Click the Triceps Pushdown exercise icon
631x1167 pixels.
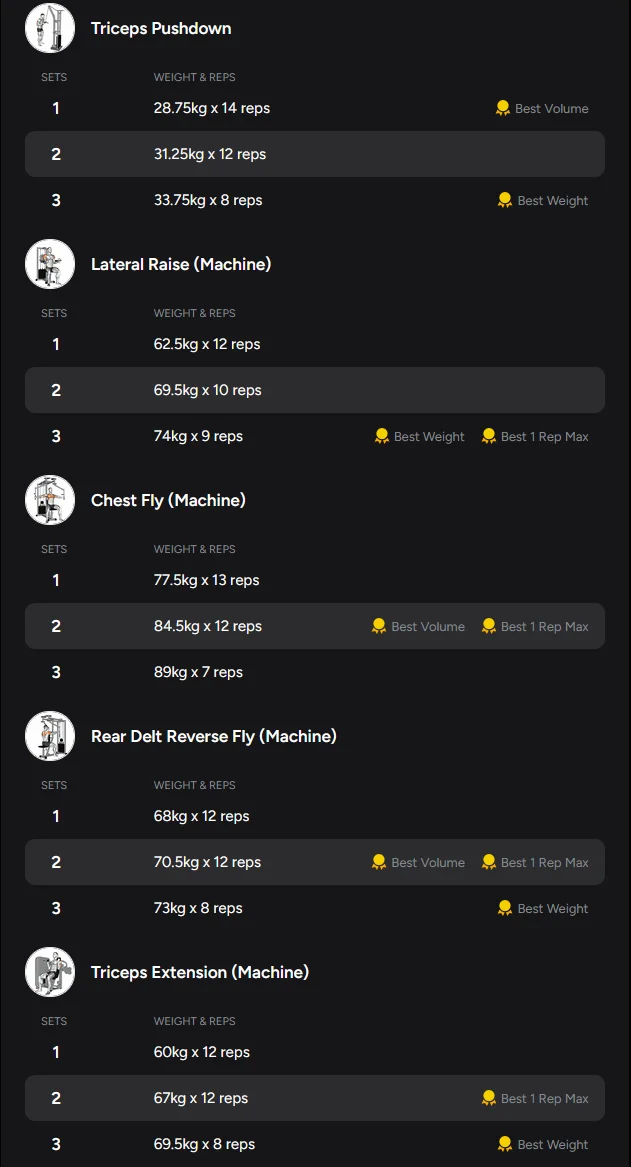click(50, 28)
